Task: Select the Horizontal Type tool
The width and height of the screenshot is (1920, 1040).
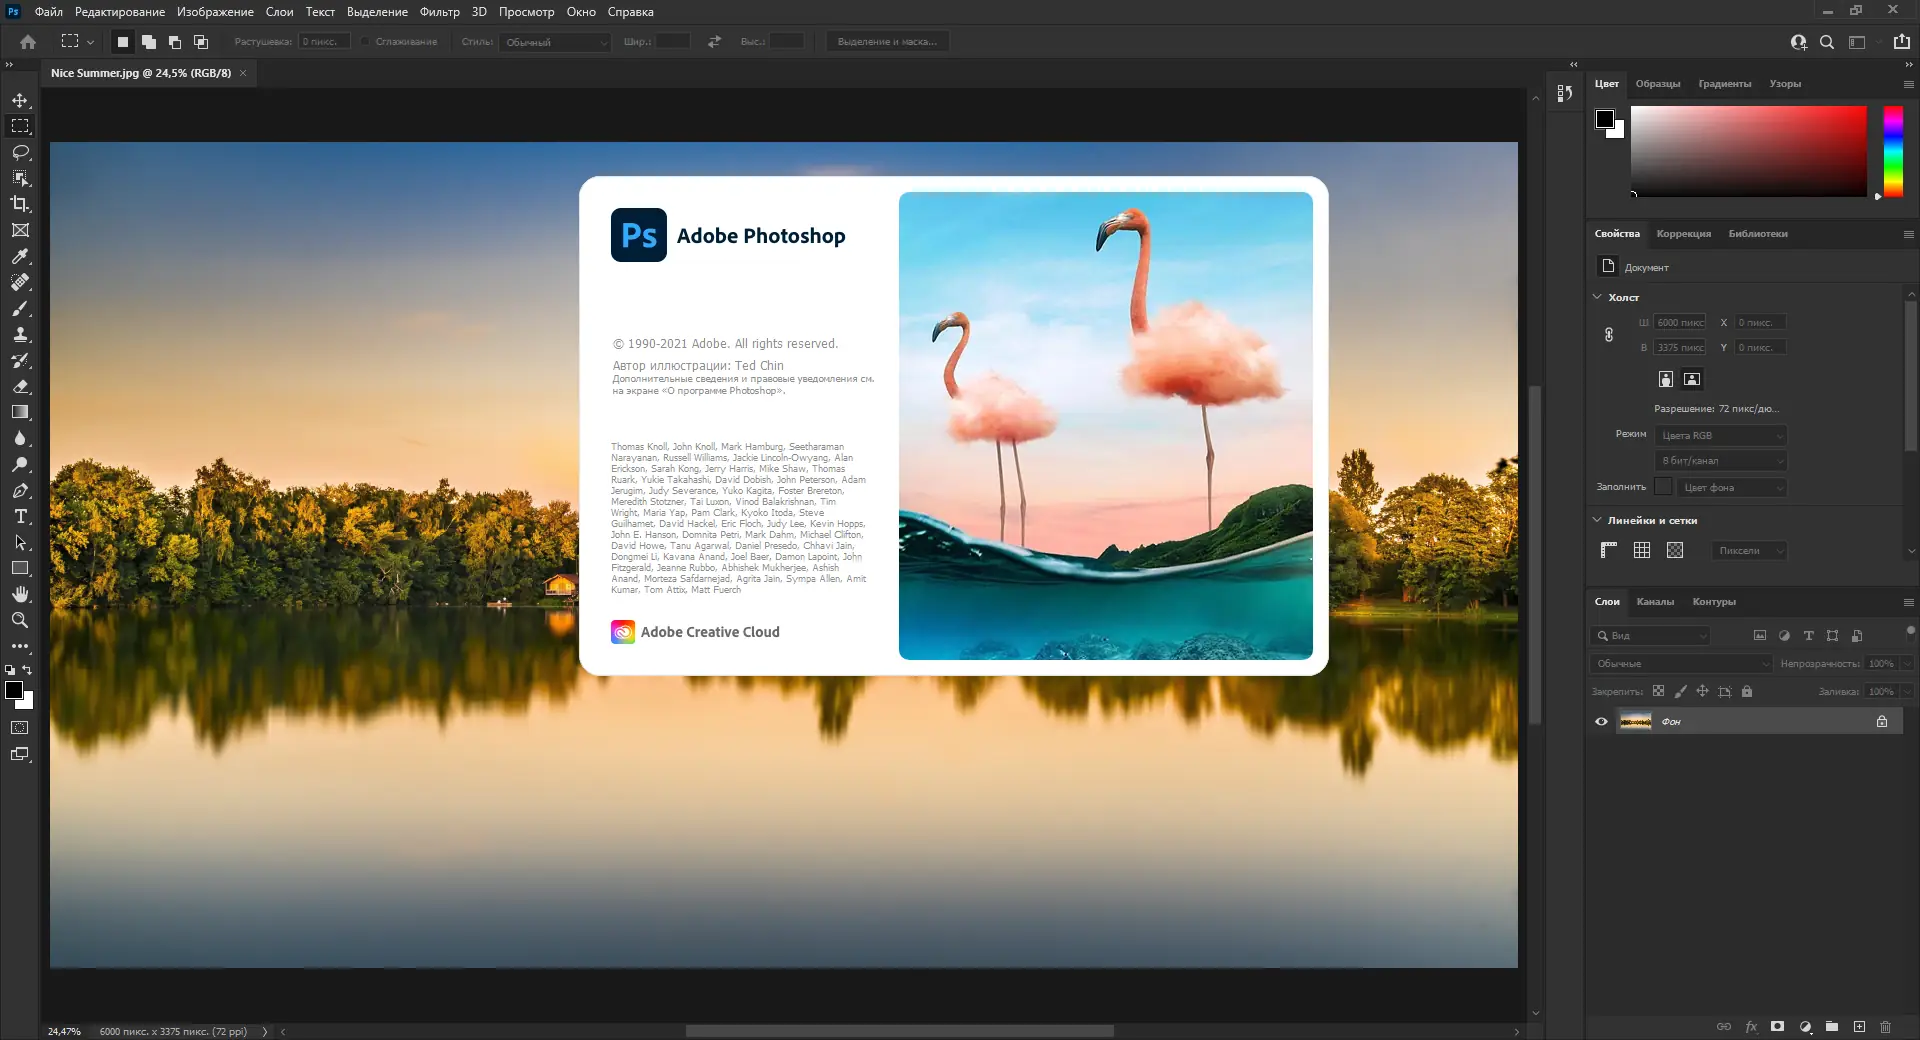Action: [x=20, y=517]
